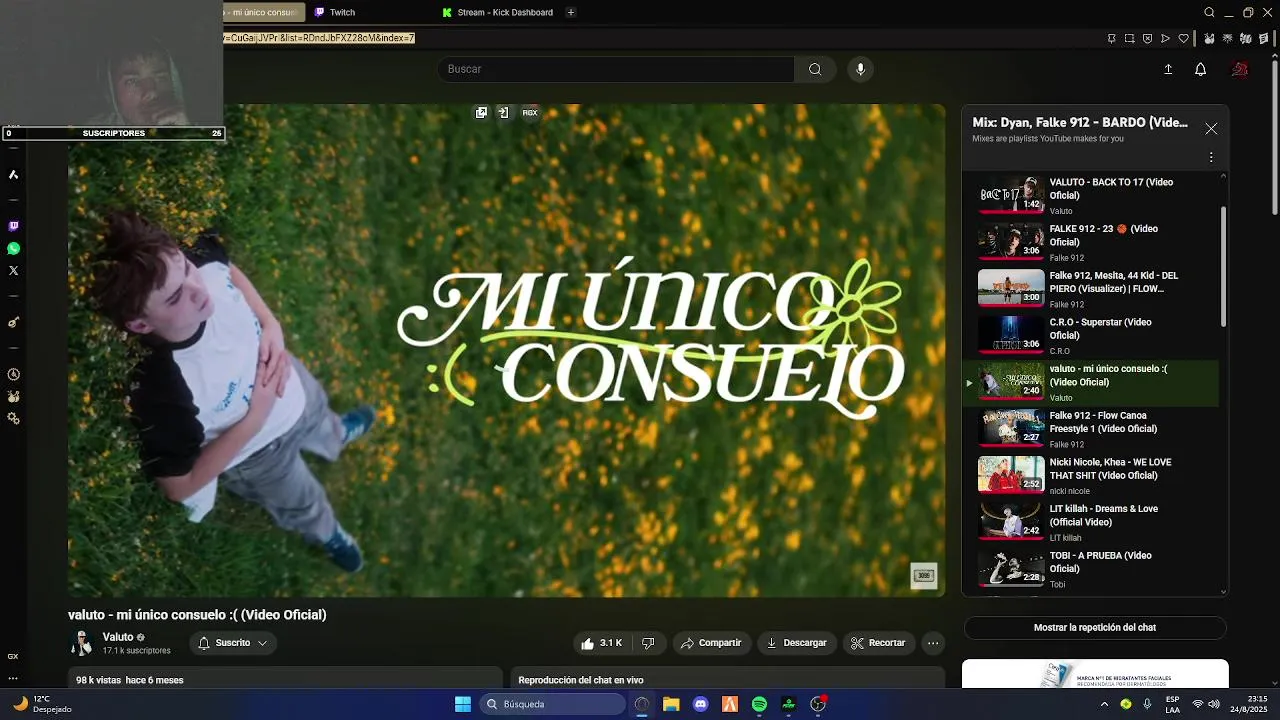Viewport: 1280px width, 720px height.
Task: Open the Windows Start menu
Action: click(x=463, y=704)
